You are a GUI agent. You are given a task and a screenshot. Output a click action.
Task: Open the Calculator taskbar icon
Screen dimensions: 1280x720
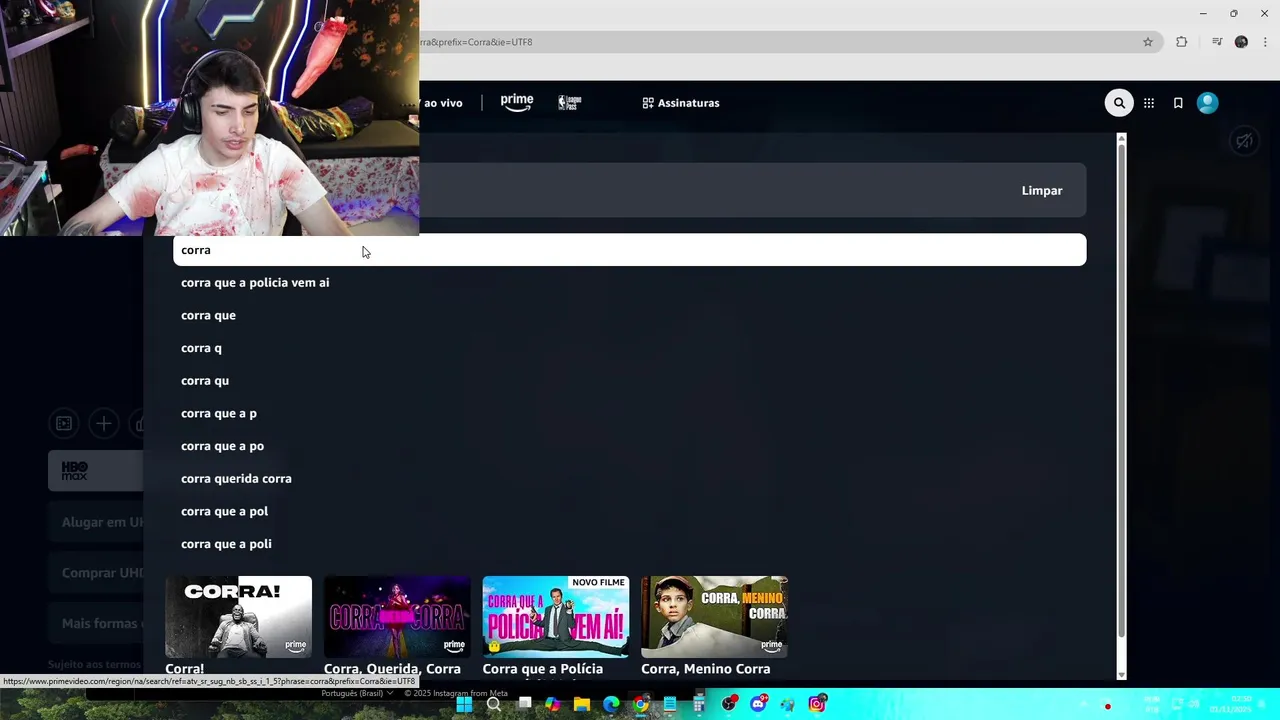pos(699,704)
